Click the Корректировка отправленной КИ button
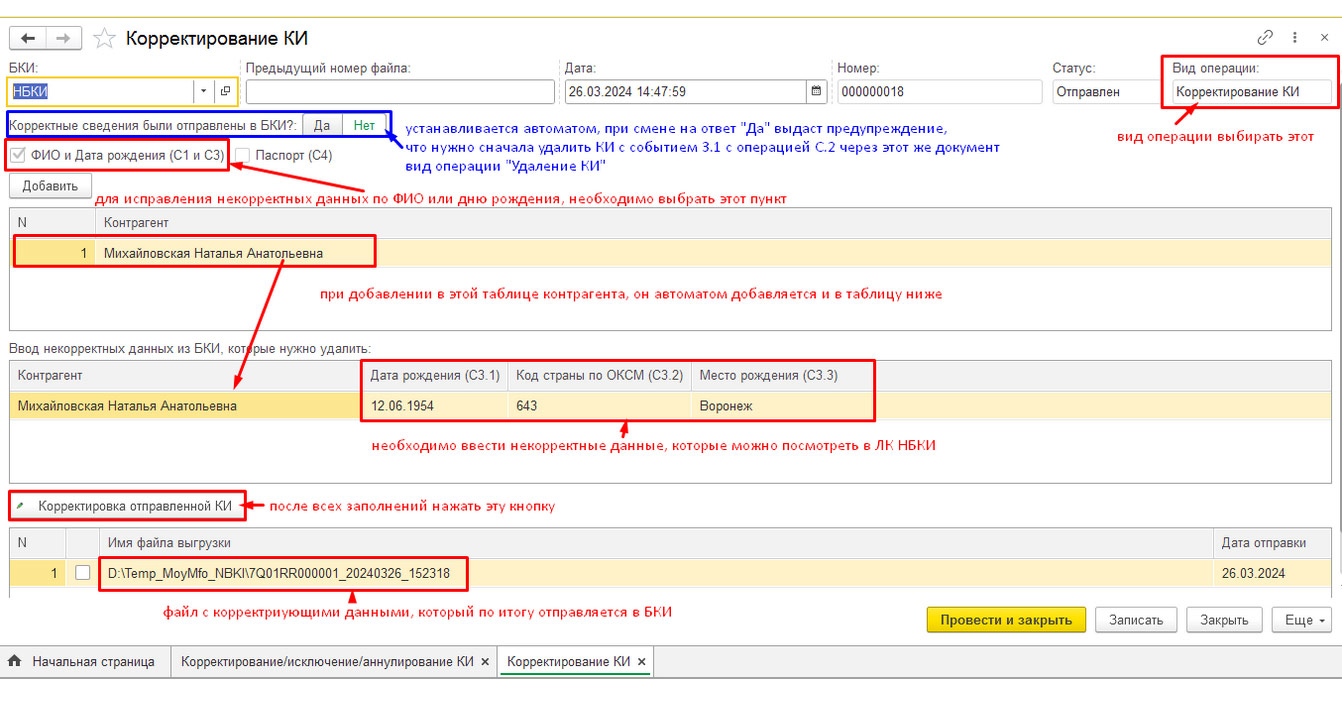 [126, 506]
